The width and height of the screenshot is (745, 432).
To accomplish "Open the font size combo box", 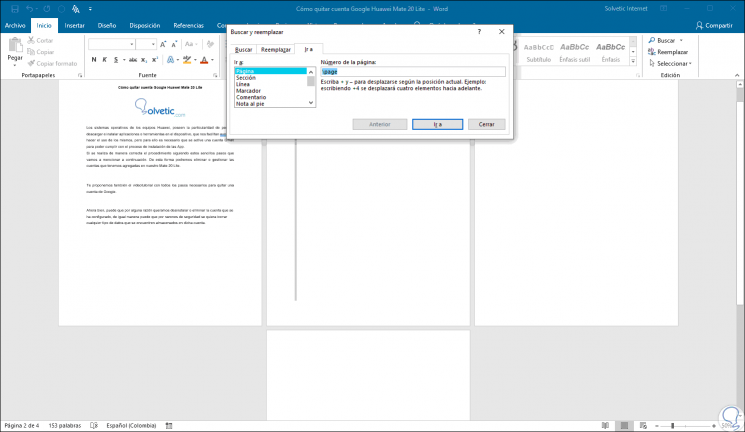I will pyautogui.click(x=146, y=44).
